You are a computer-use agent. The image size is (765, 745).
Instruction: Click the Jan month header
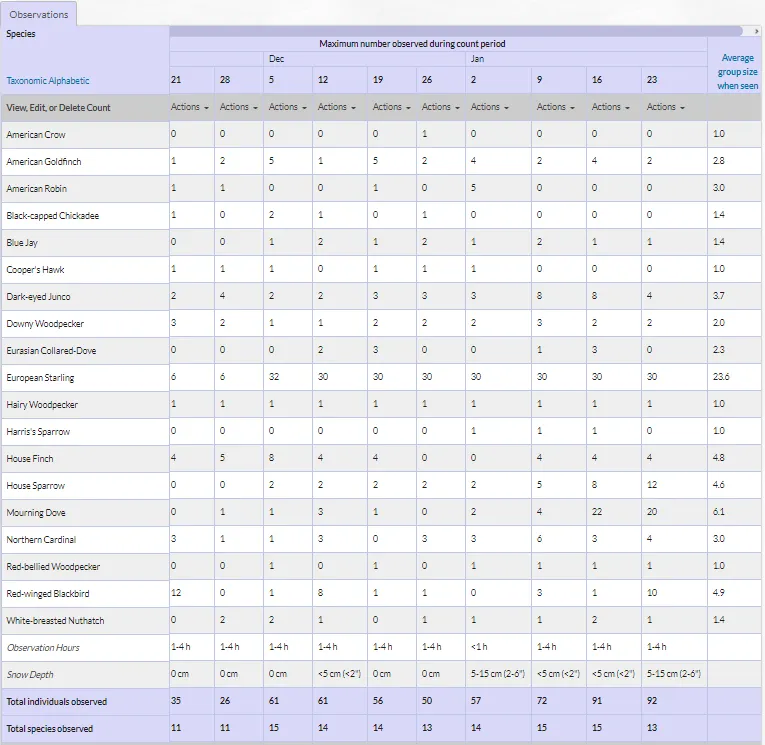(477, 59)
